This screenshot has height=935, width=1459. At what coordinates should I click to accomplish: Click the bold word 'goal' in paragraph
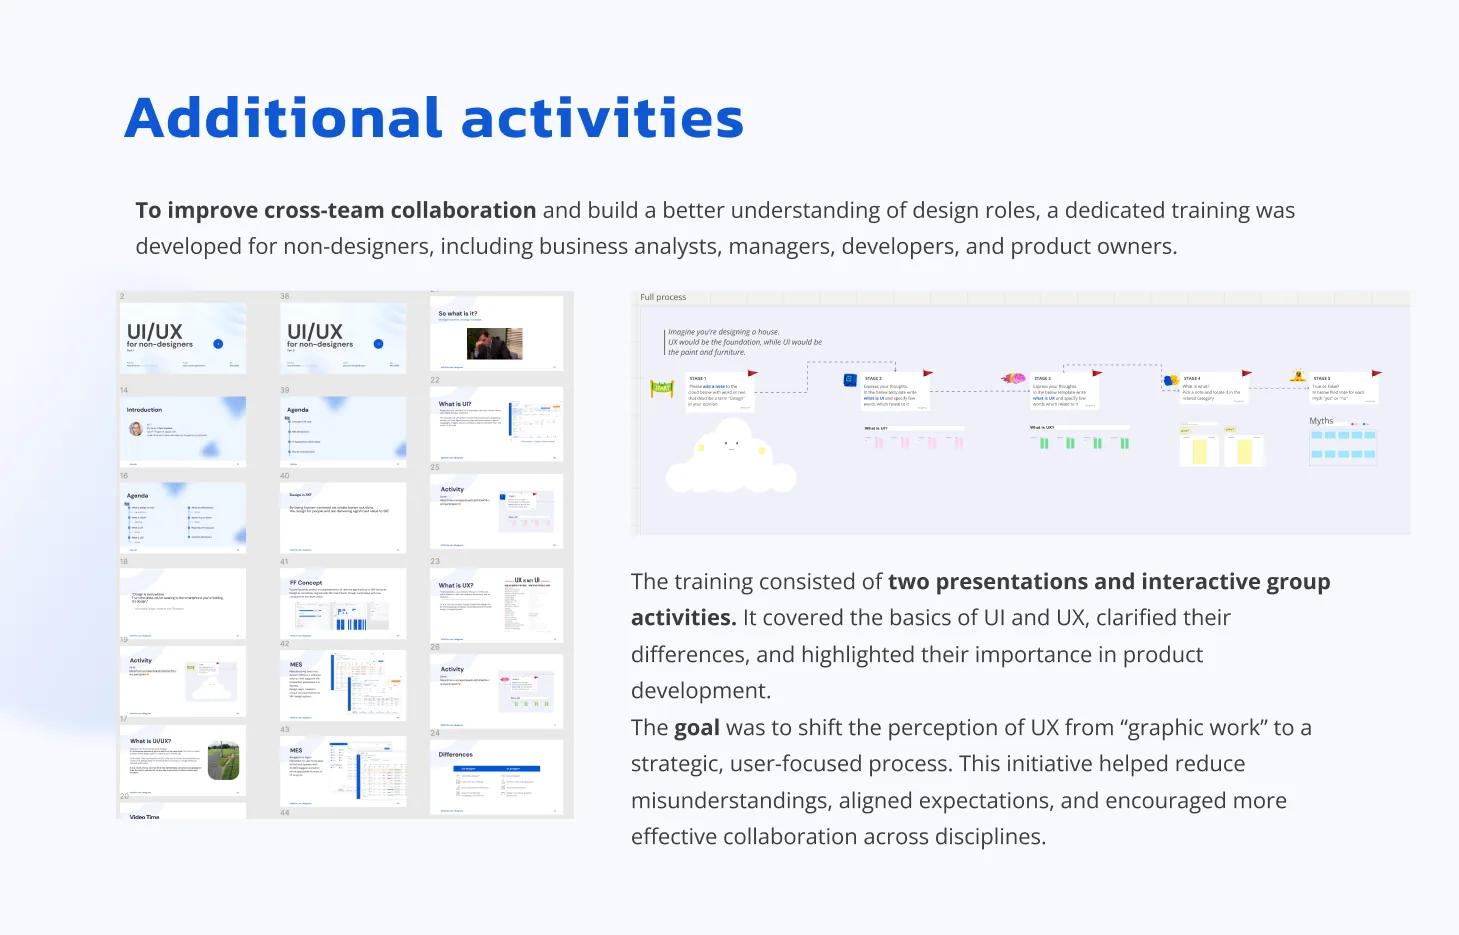coord(696,728)
